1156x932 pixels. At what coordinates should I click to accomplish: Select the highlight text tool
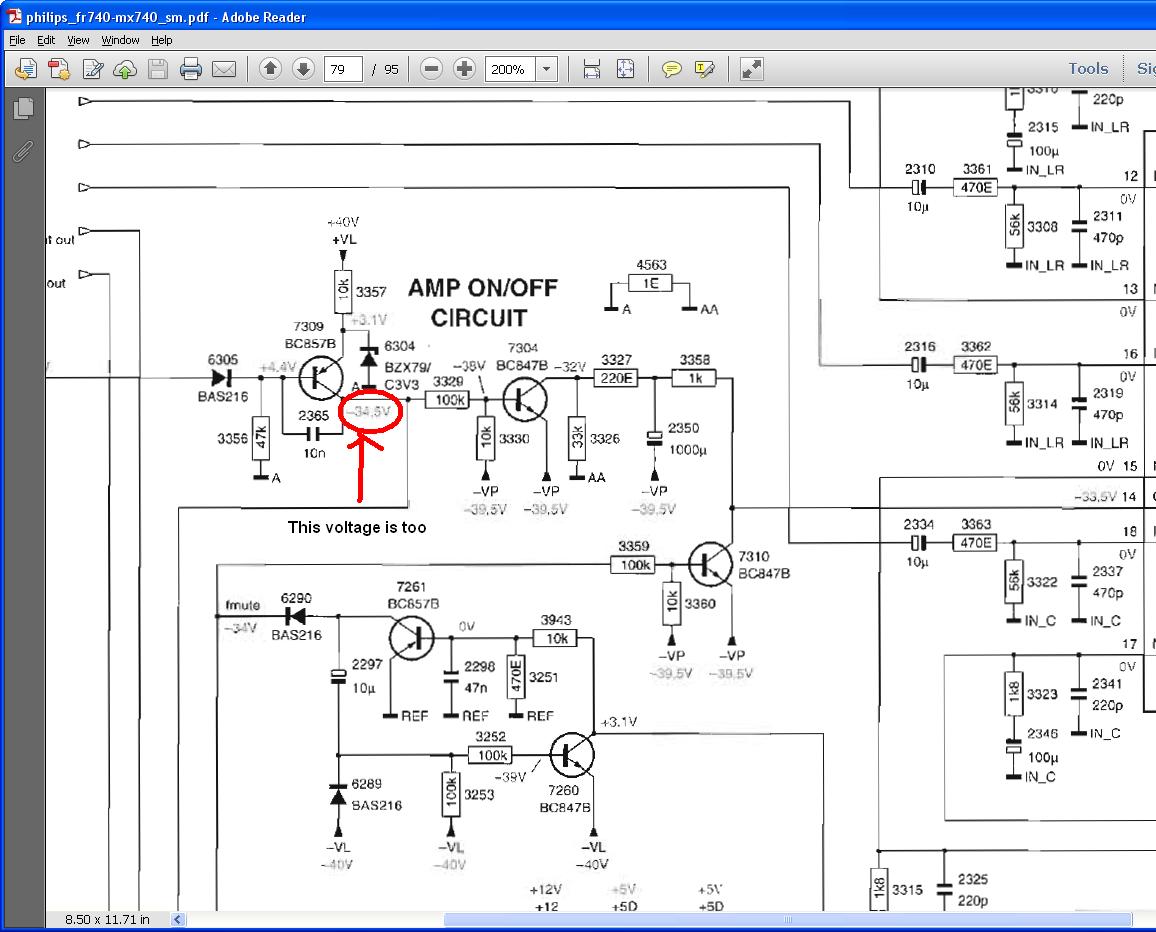pos(705,69)
